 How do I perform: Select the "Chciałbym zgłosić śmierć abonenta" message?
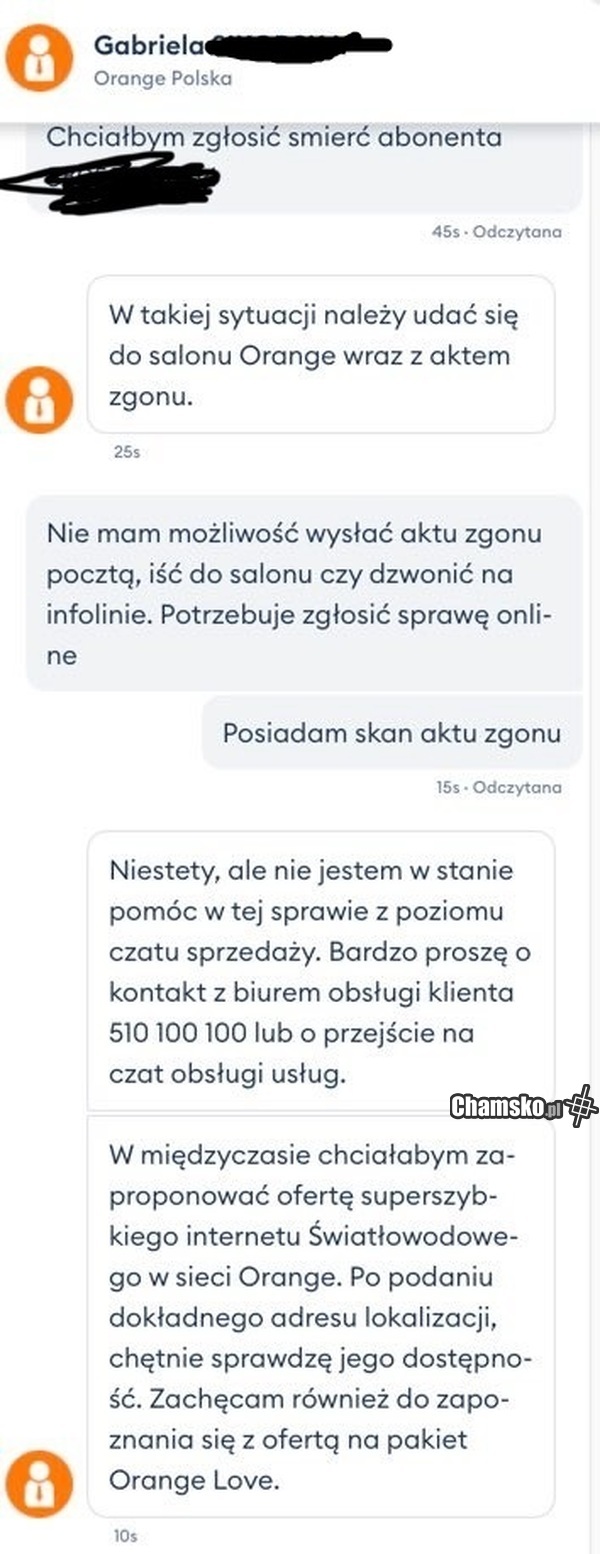click(274, 138)
